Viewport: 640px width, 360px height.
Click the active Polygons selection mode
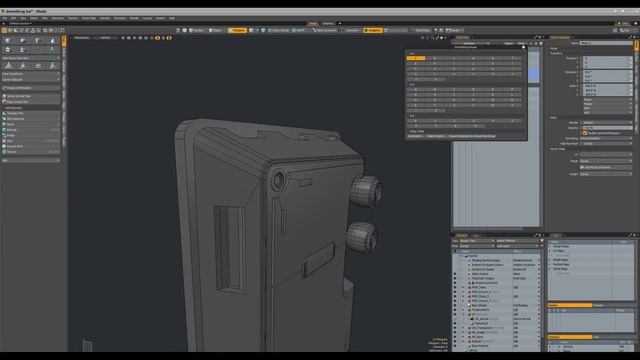(237, 30)
